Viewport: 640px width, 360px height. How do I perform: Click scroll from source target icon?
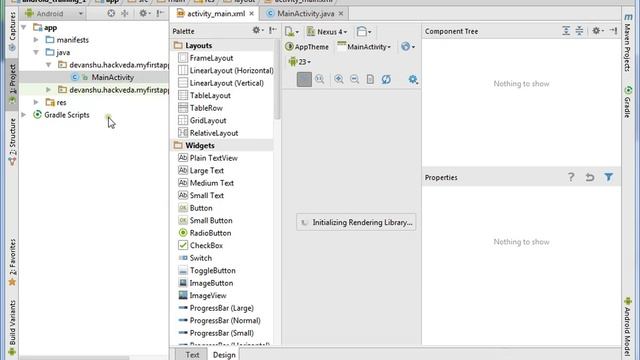pos(111,14)
